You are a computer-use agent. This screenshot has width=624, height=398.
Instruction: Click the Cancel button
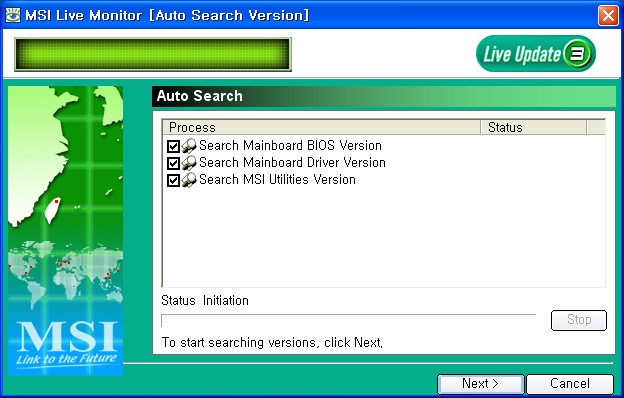(x=570, y=384)
